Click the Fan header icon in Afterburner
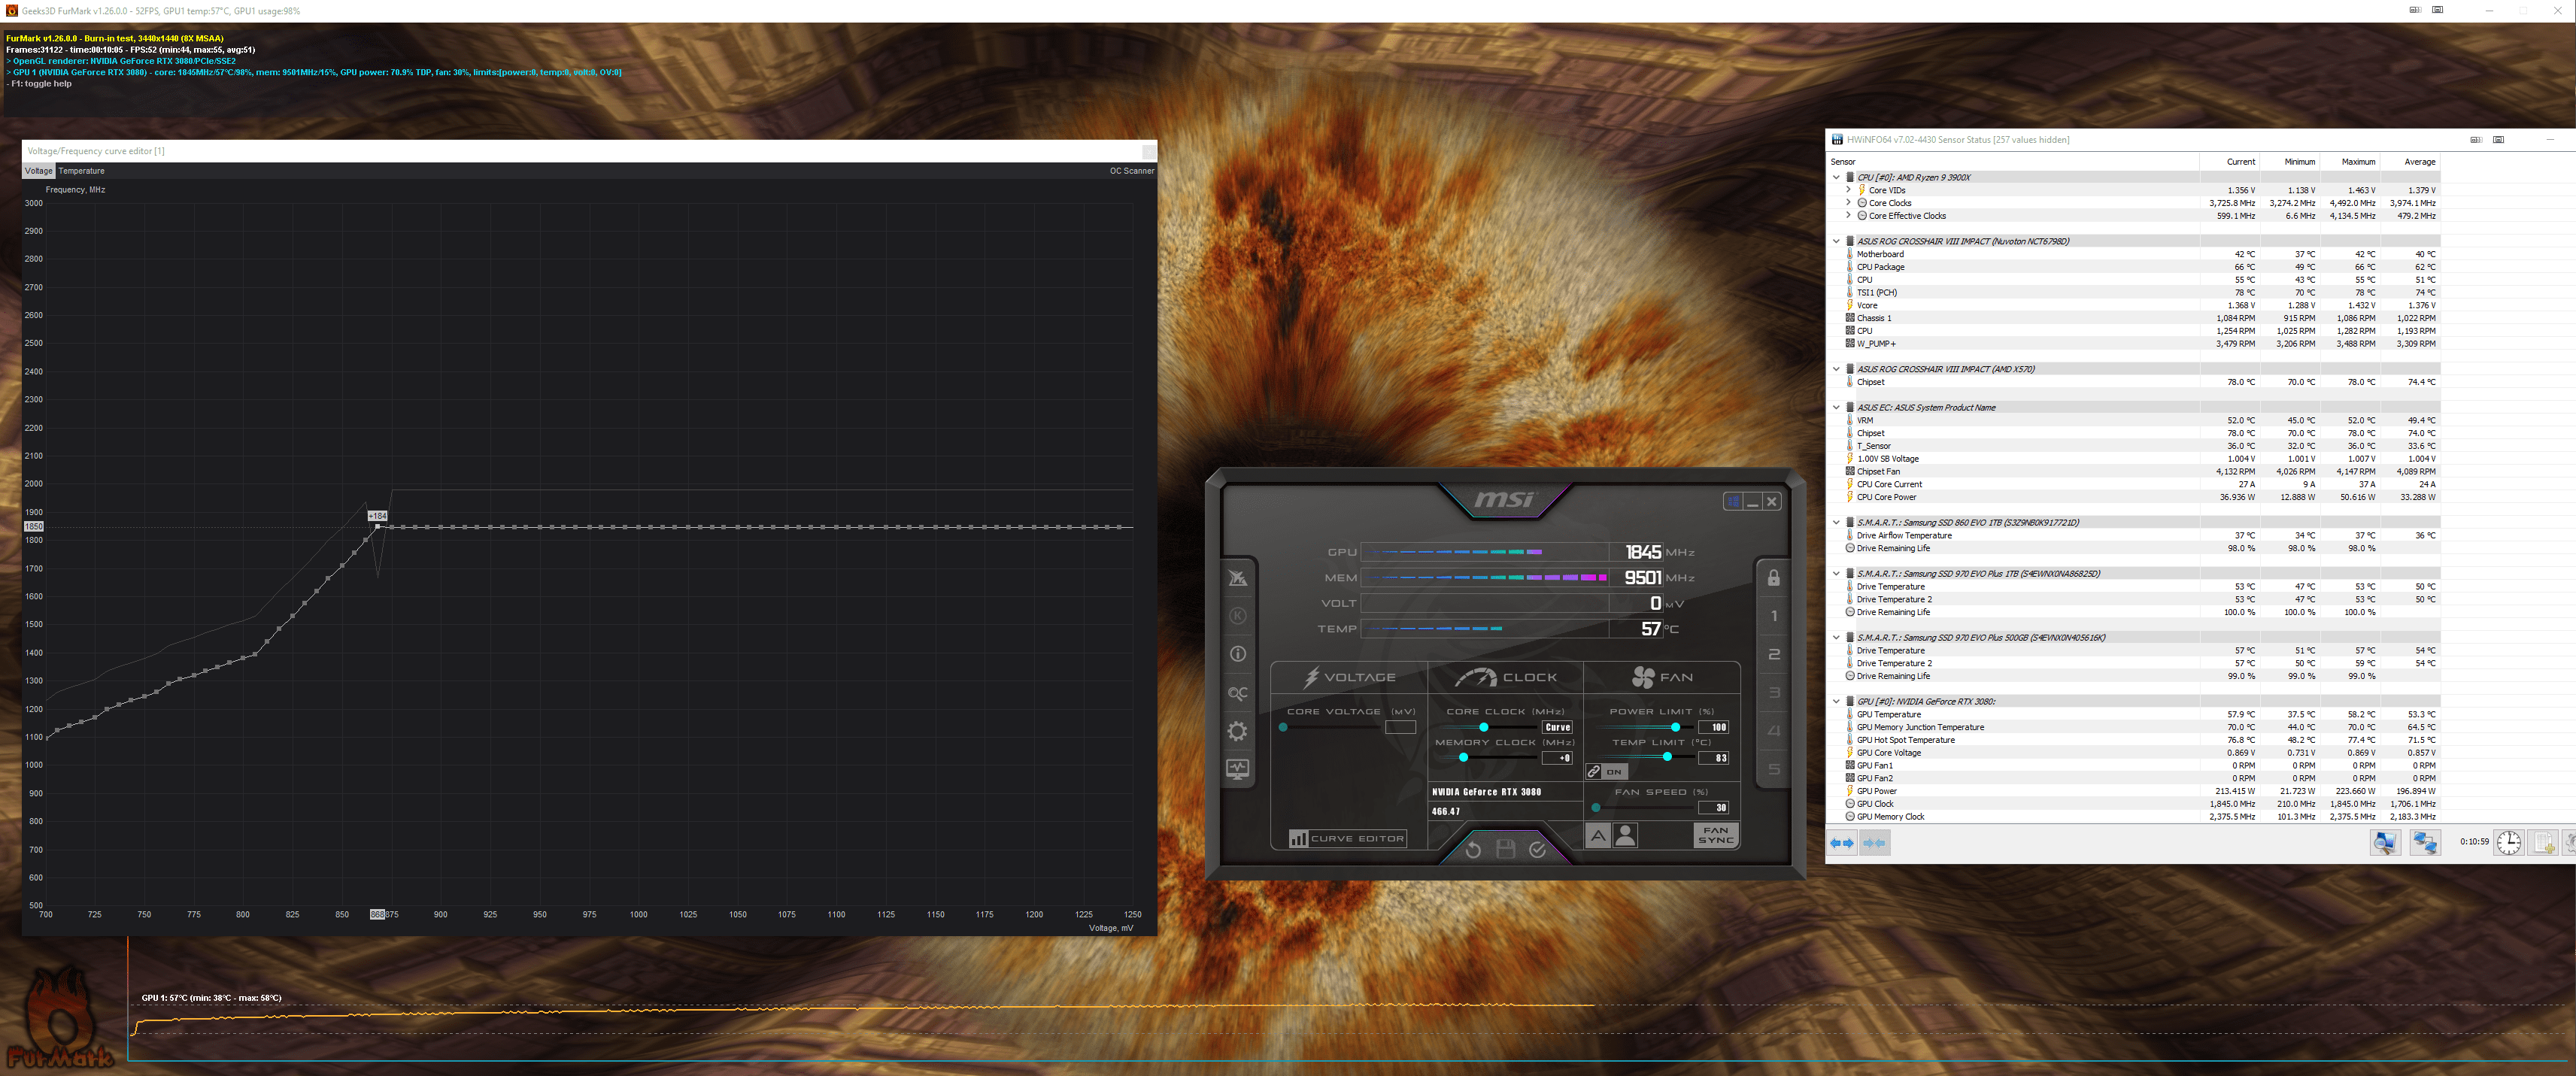2576x1076 pixels. [1643, 677]
